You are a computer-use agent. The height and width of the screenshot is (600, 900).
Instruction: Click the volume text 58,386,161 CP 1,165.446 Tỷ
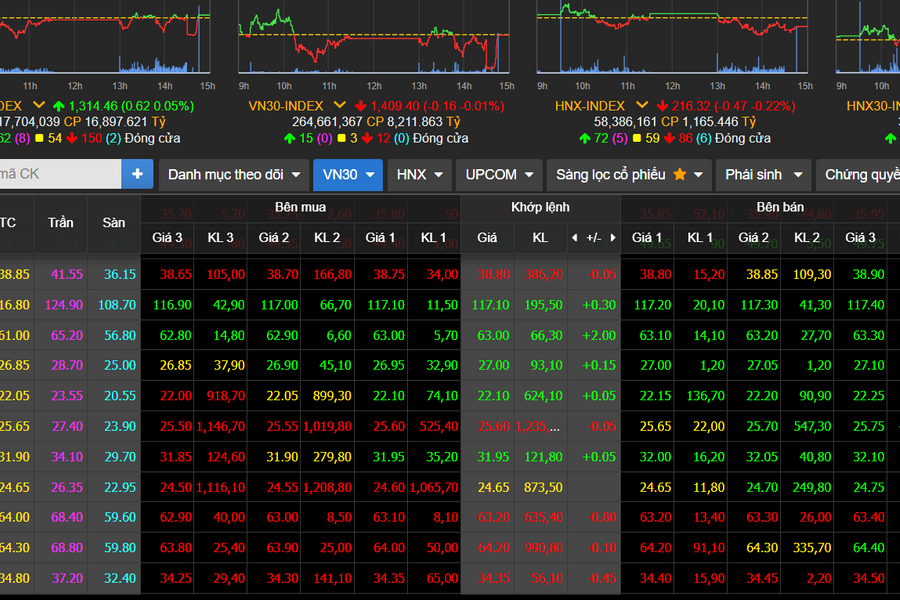click(x=674, y=122)
